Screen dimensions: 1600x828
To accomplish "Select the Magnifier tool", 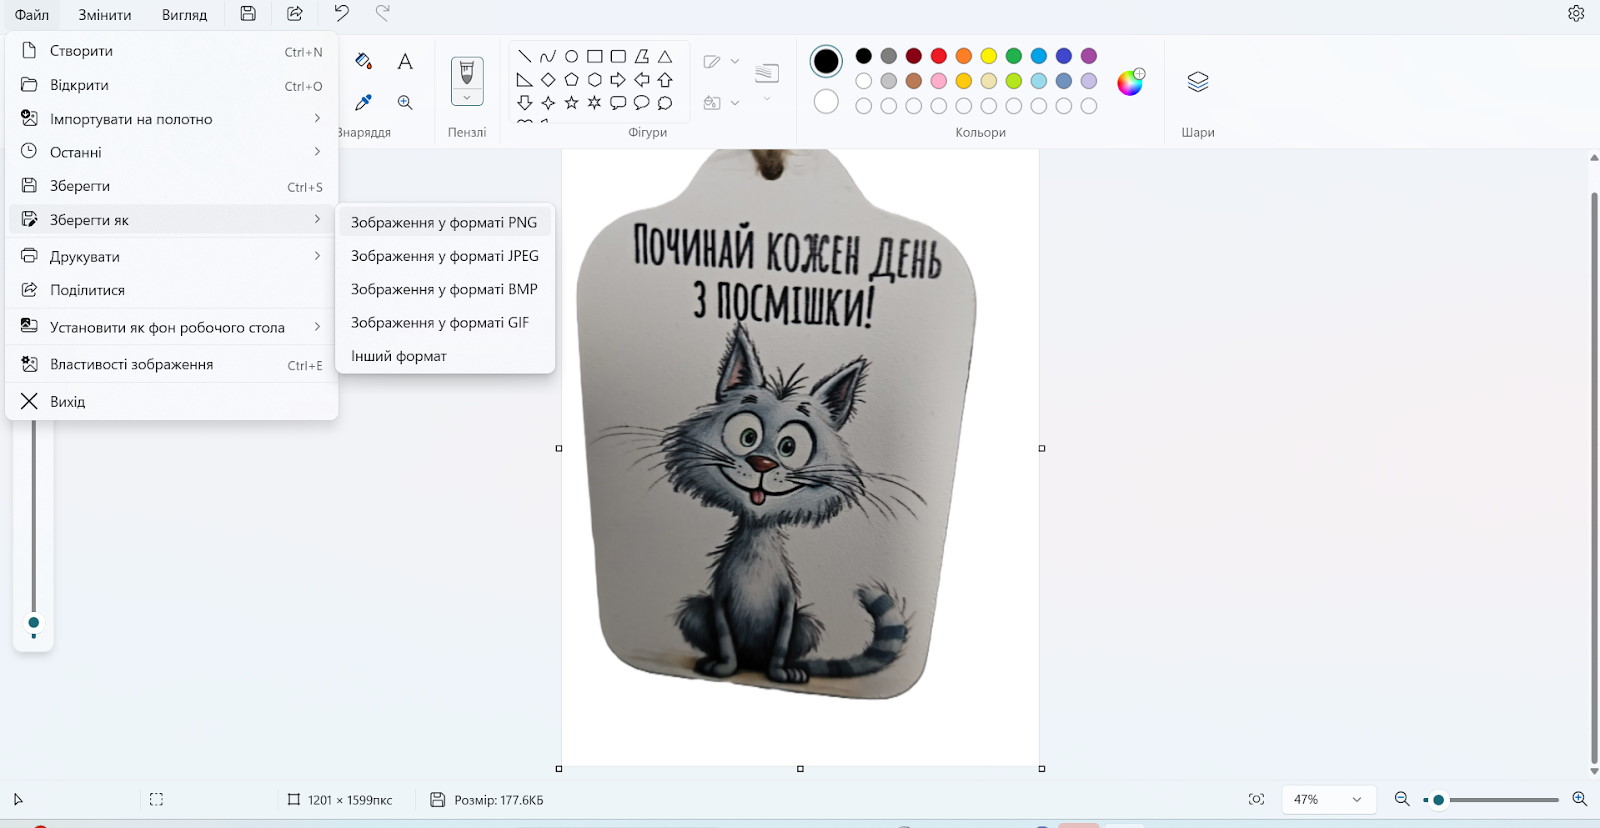I will tap(405, 102).
